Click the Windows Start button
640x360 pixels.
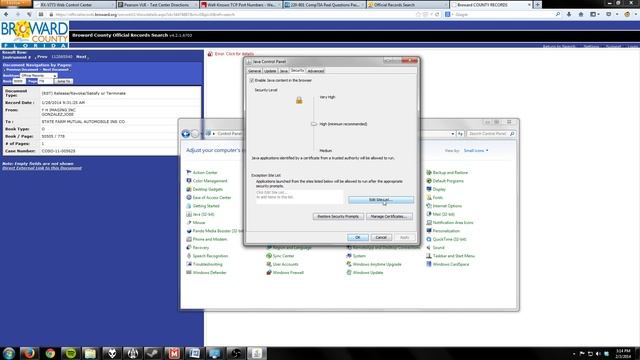tap(9, 353)
